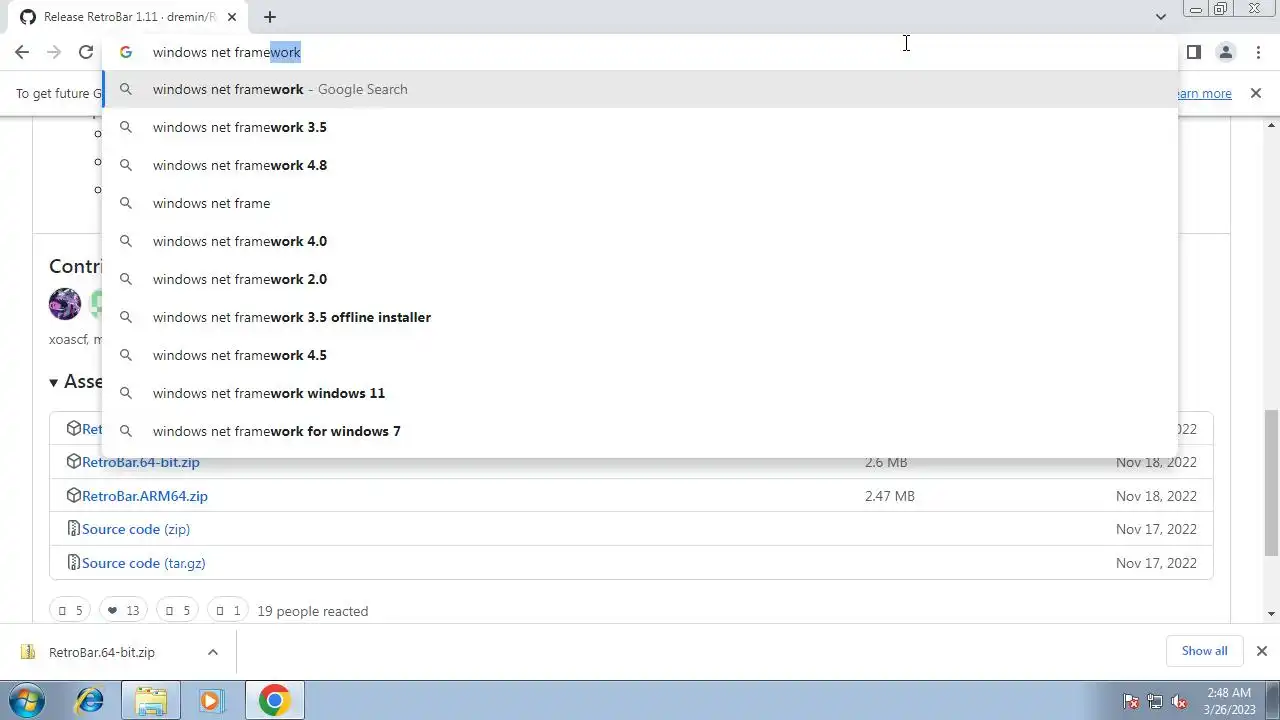The height and width of the screenshot is (720, 1280).
Task: Collapse the Assets section triangle
Action: [x=54, y=382]
